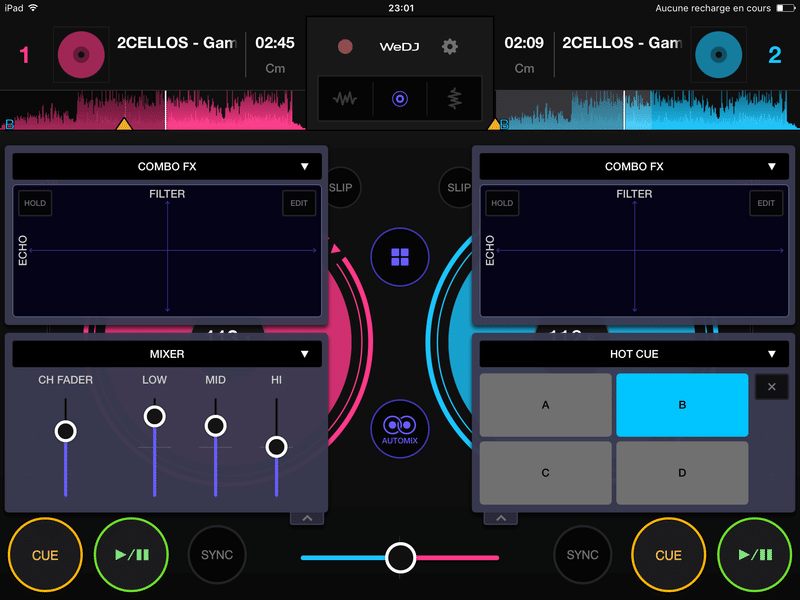Image resolution: width=800 pixels, height=600 pixels.
Task: Hit the CUE button on deck 2
Action: (x=668, y=555)
